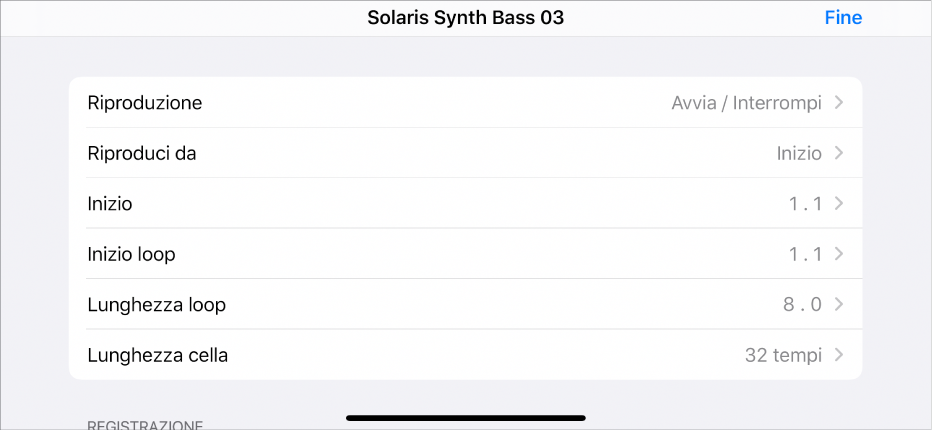Viewport: 934px width, 431px height.
Task: Click the 1 . 1 value for Inizio loop
Action: (804, 254)
